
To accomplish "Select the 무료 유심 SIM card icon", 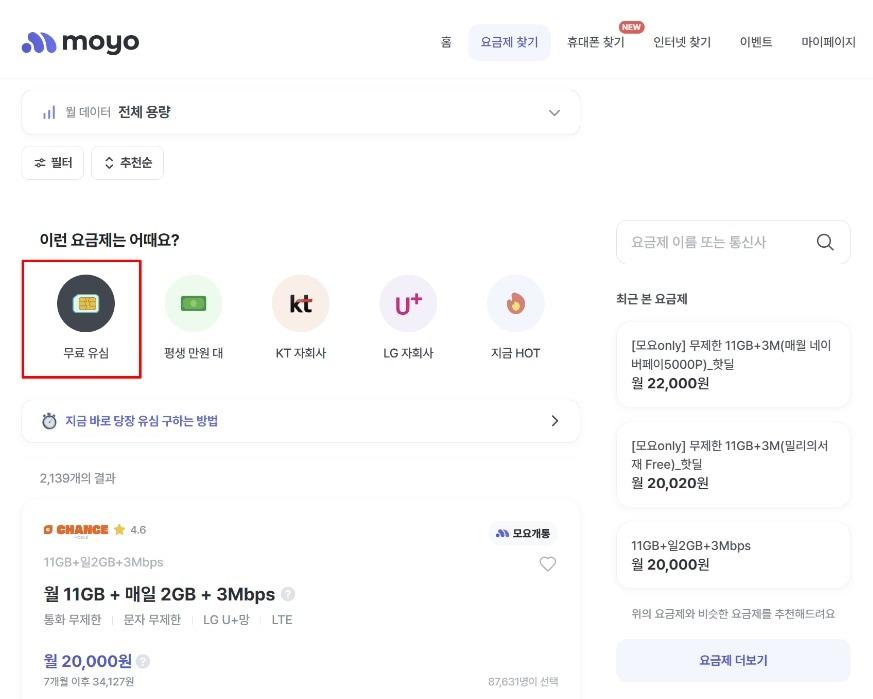I will [86, 303].
